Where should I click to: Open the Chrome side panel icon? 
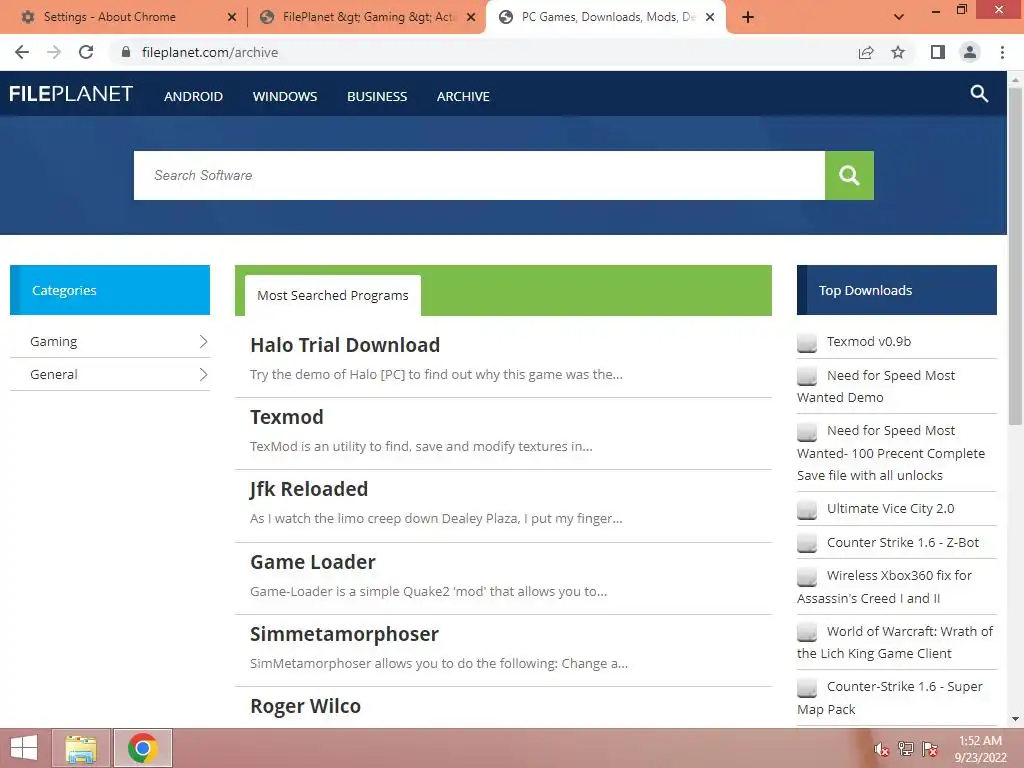coord(938,52)
